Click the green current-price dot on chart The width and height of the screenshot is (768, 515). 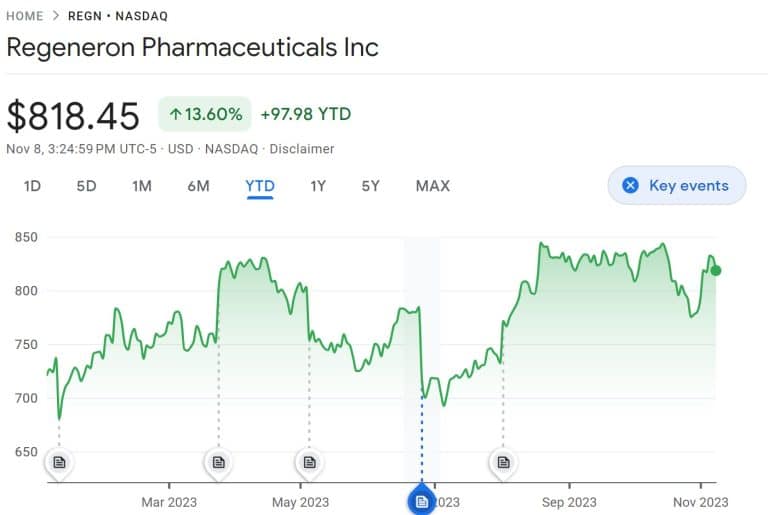716,270
